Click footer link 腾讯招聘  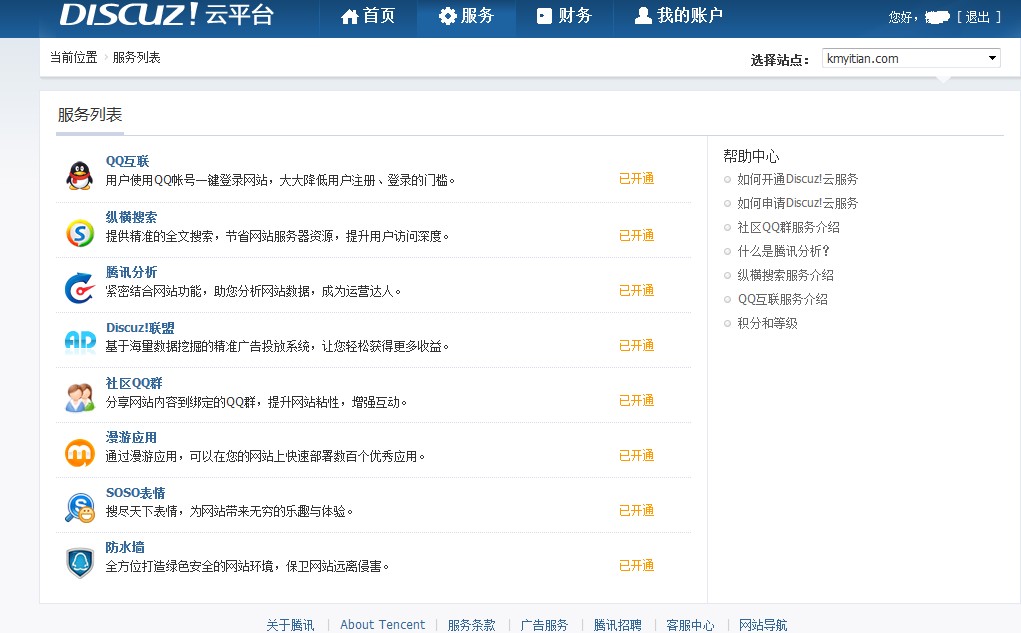(x=617, y=625)
